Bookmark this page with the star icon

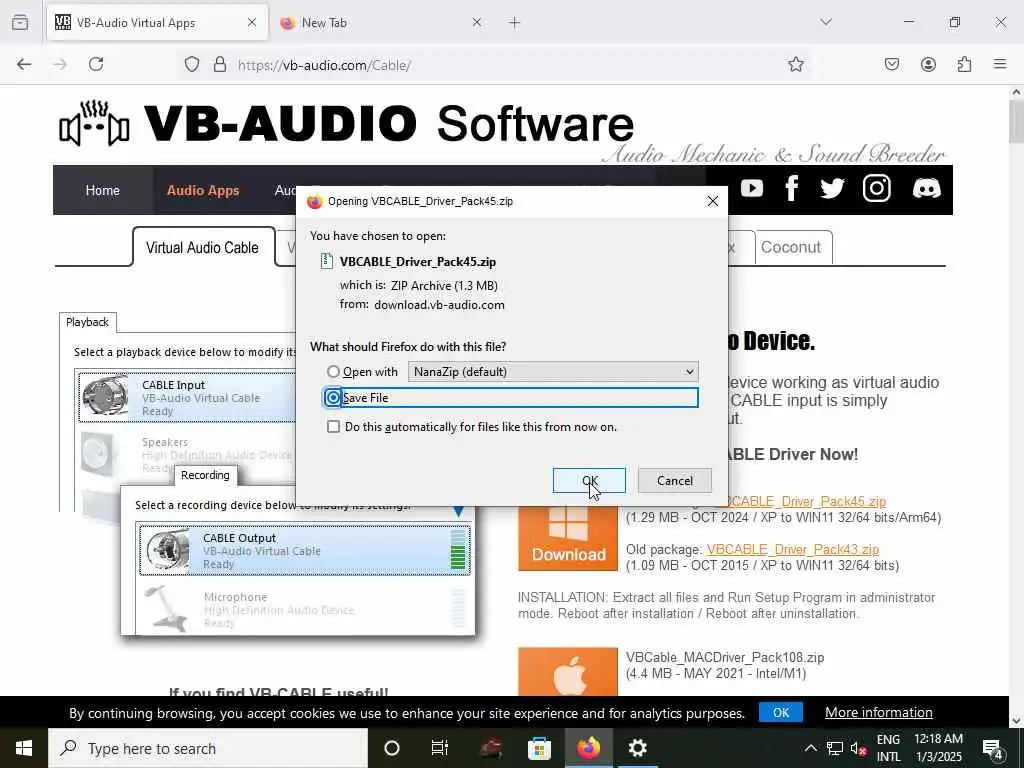click(795, 64)
